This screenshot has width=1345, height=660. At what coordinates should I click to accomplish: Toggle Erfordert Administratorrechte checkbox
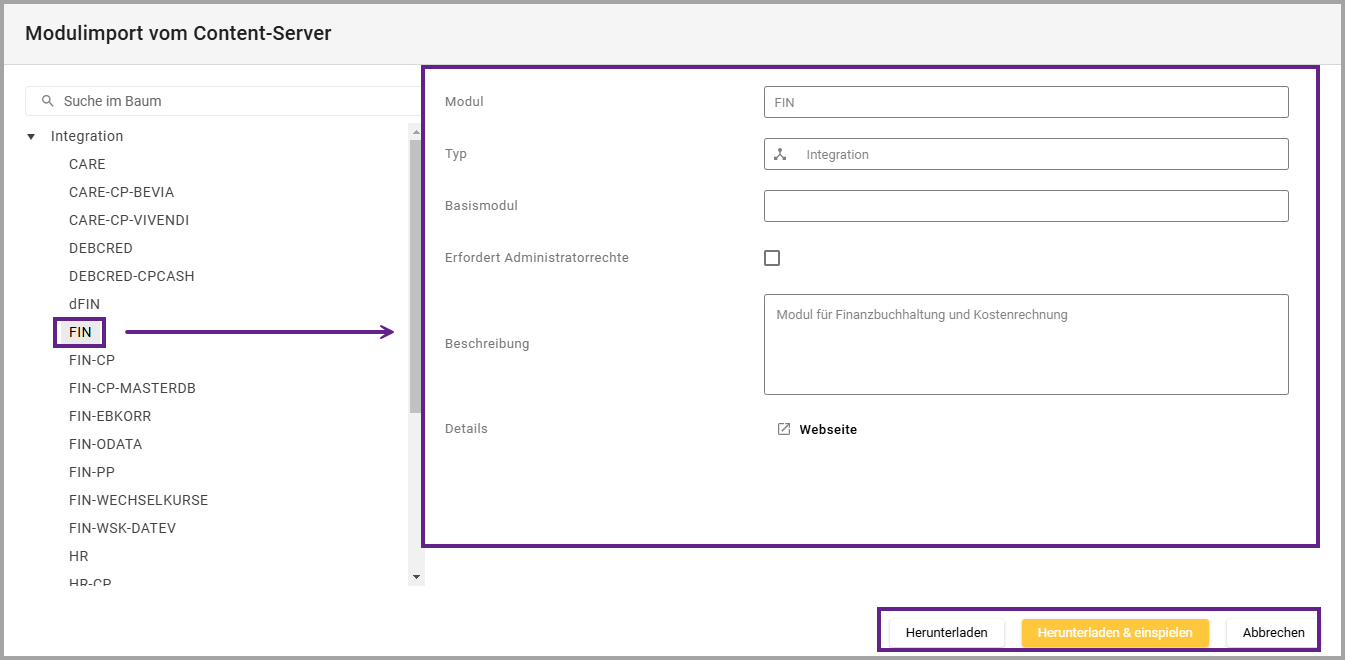click(x=772, y=258)
